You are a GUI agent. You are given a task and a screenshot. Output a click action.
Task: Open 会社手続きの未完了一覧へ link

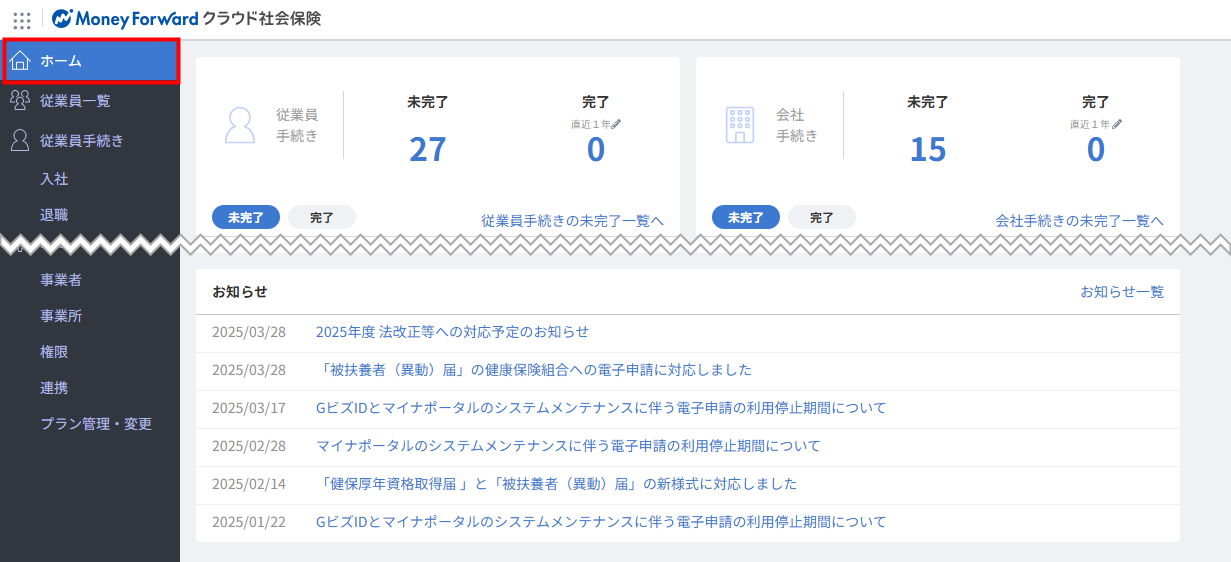(x=1080, y=221)
